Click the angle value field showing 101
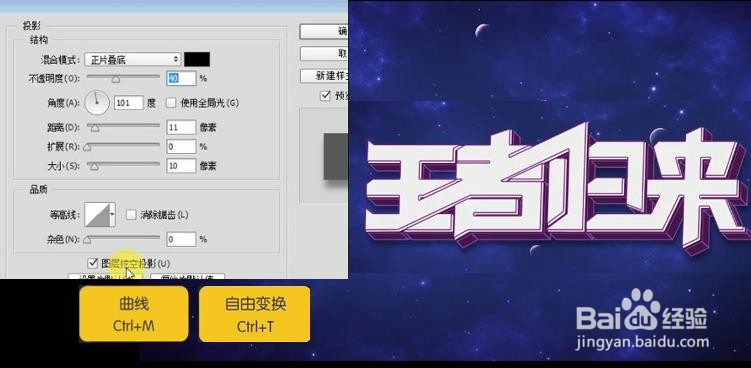 (x=128, y=103)
